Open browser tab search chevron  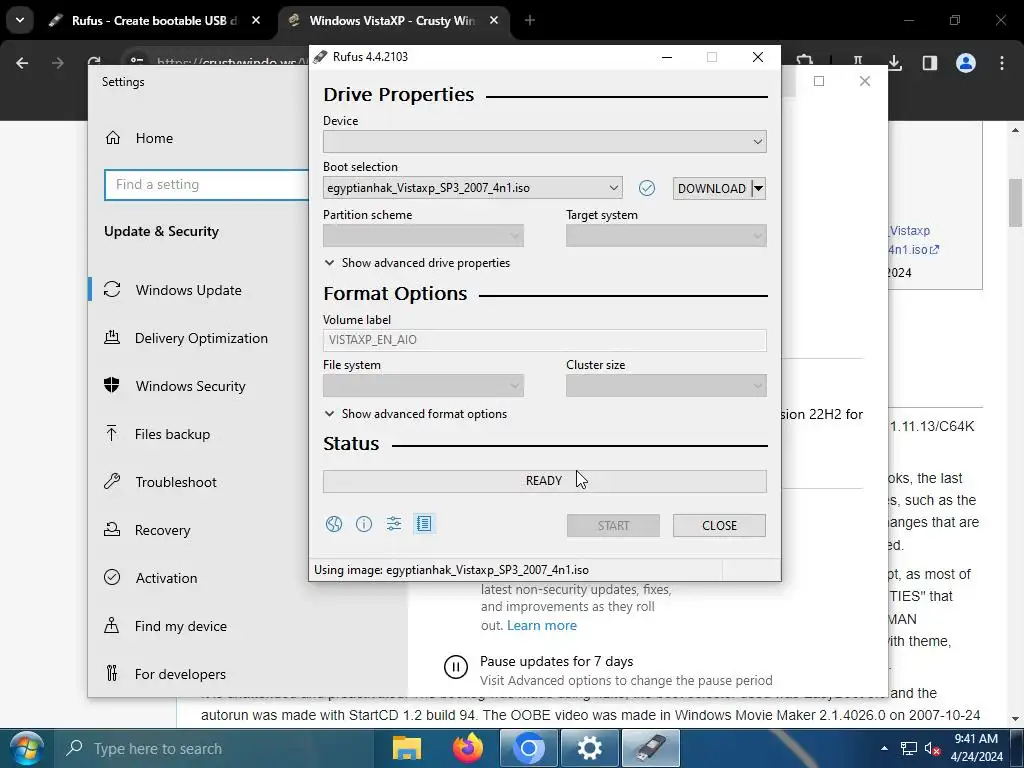[20, 20]
